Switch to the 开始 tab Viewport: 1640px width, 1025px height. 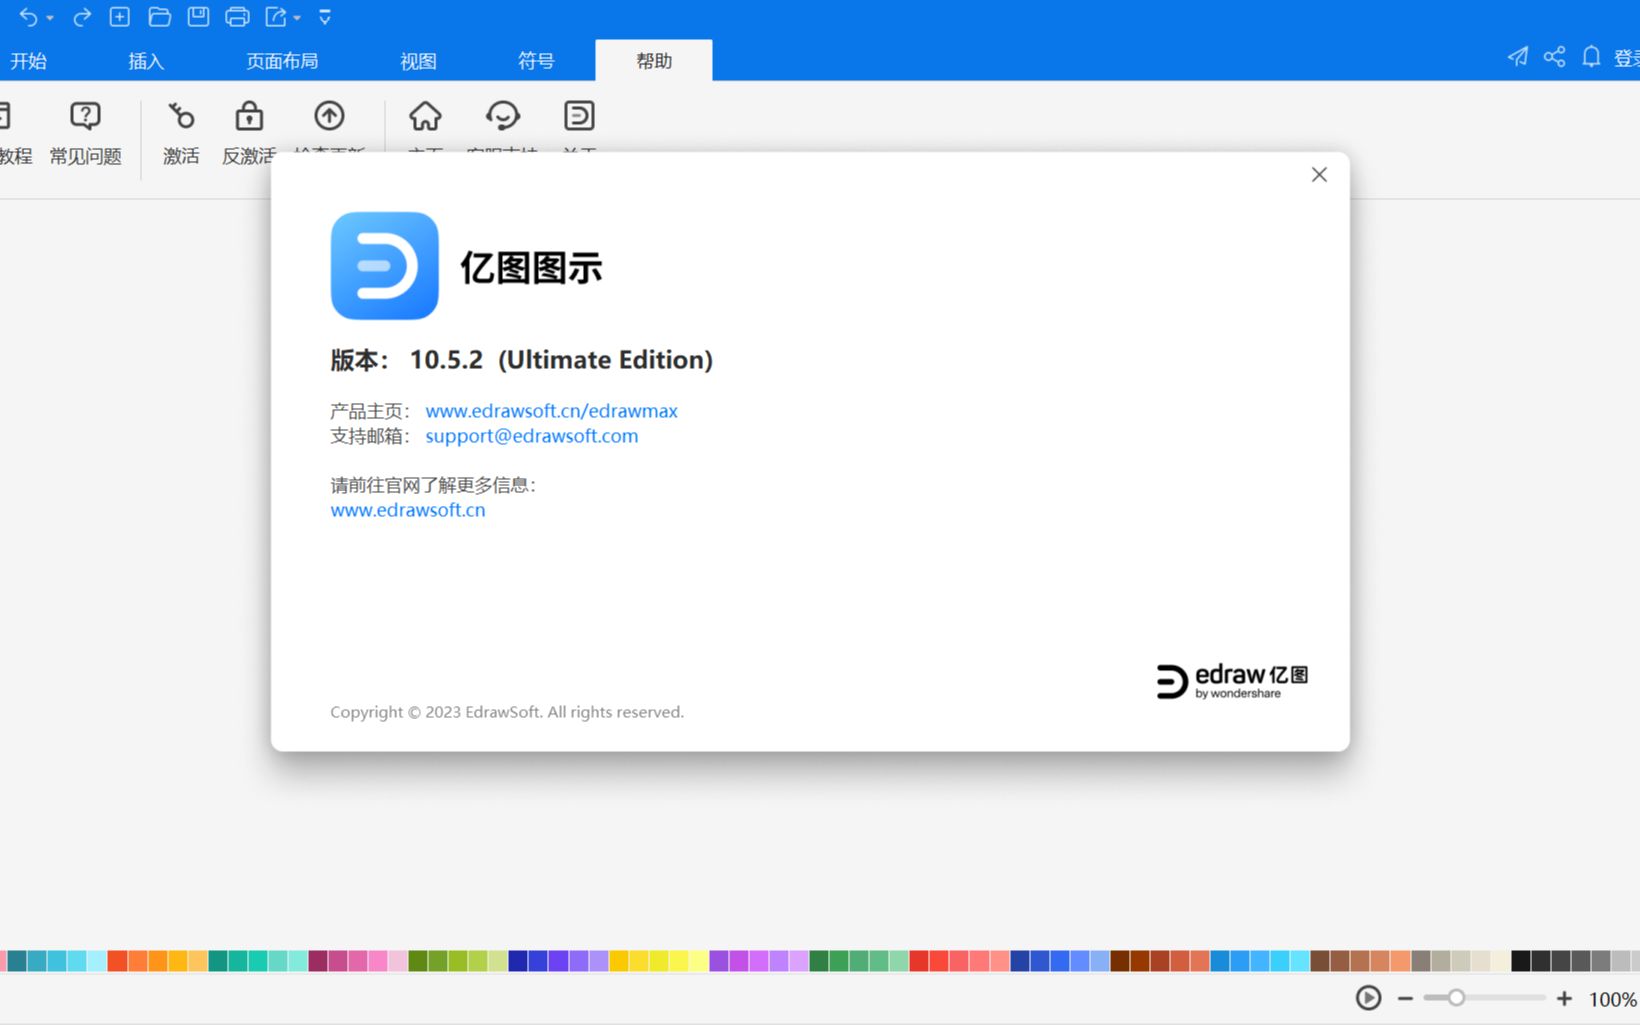tap(29, 61)
